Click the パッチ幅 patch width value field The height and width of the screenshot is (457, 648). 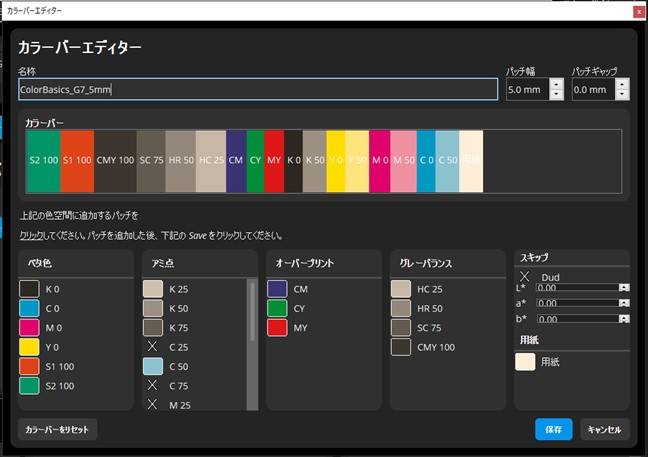[528, 89]
